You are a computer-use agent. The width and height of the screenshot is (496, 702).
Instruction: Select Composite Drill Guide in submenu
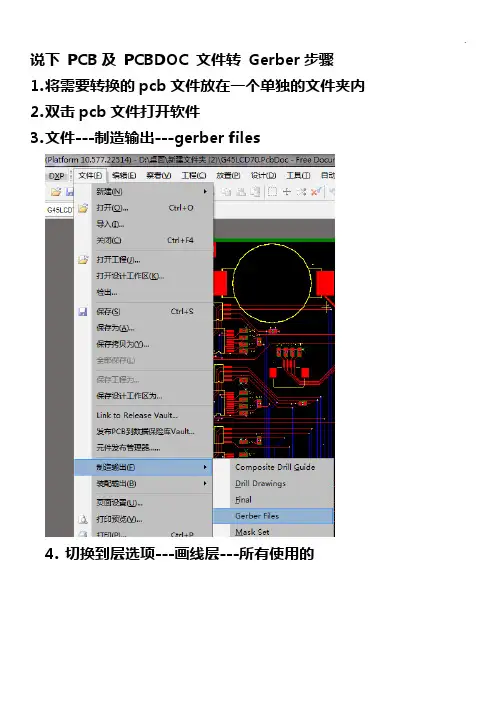point(274,467)
